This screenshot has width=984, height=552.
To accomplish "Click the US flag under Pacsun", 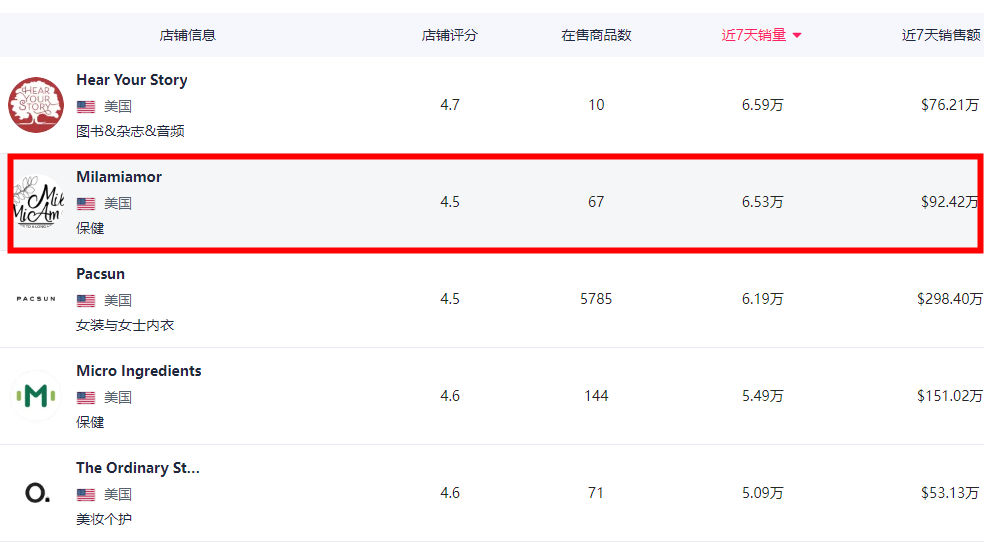I will click(x=86, y=300).
